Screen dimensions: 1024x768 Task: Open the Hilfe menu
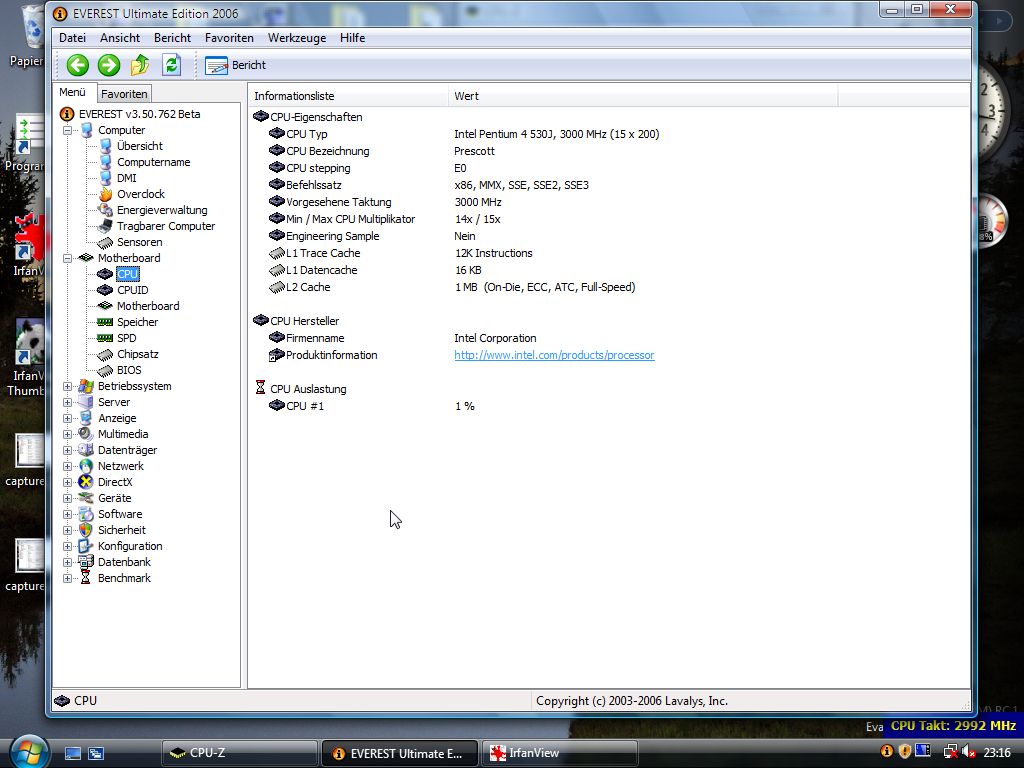click(x=352, y=38)
